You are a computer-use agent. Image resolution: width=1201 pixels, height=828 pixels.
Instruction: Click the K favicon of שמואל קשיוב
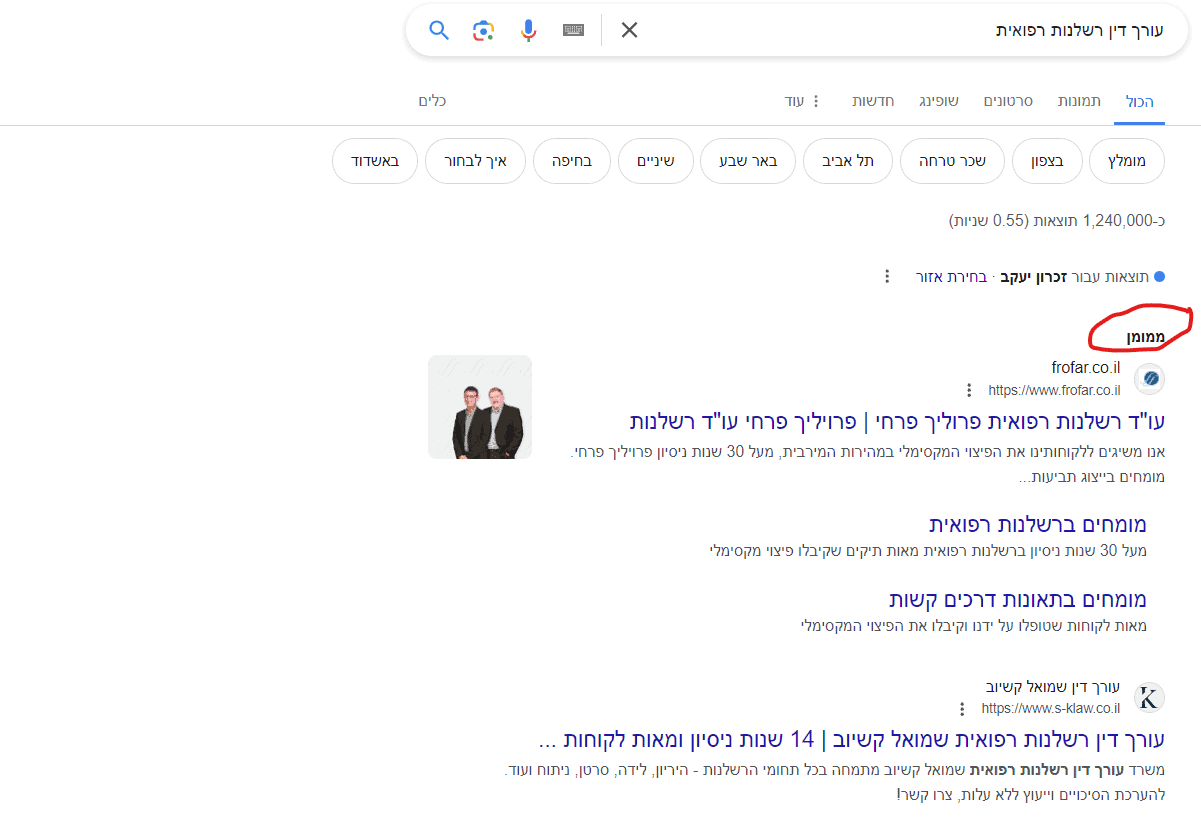tap(1150, 698)
